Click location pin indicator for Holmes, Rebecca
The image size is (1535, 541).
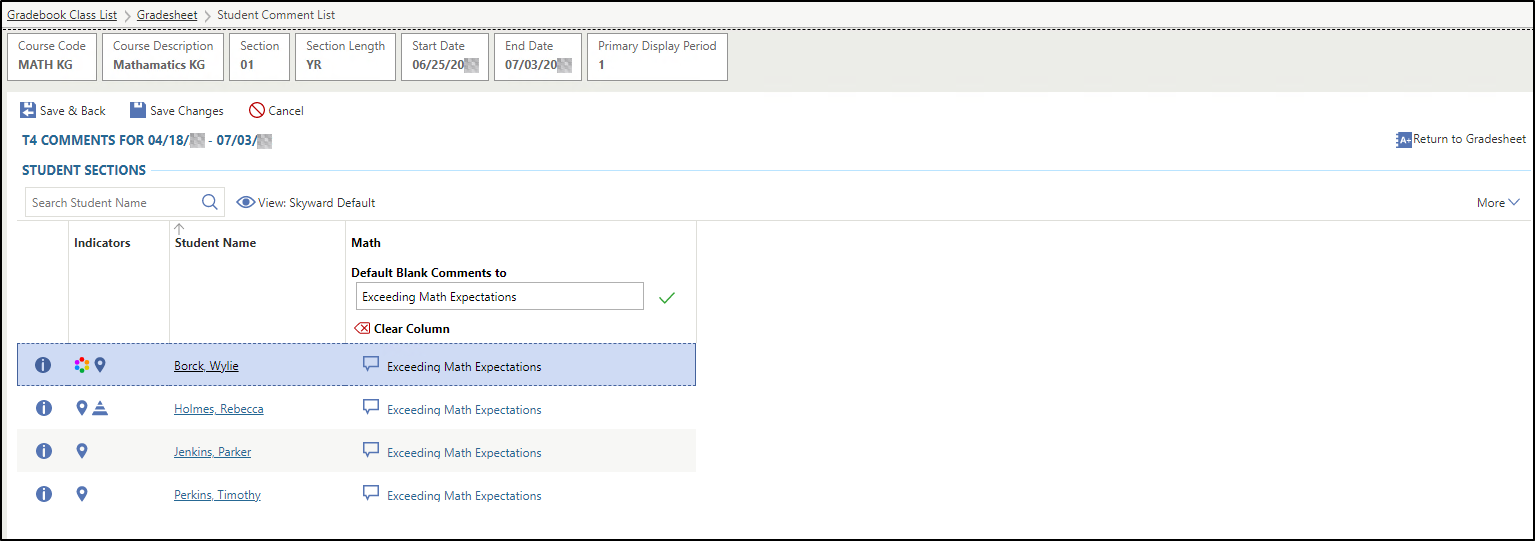(x=82, y=408)
